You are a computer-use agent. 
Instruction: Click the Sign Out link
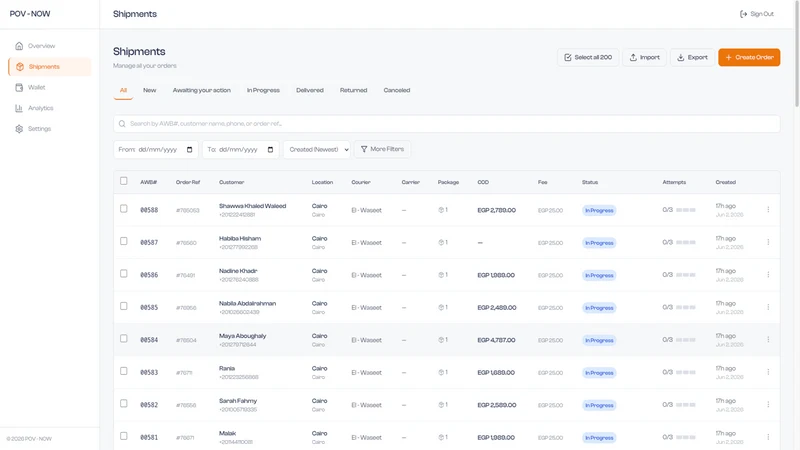tap(757, 14)
